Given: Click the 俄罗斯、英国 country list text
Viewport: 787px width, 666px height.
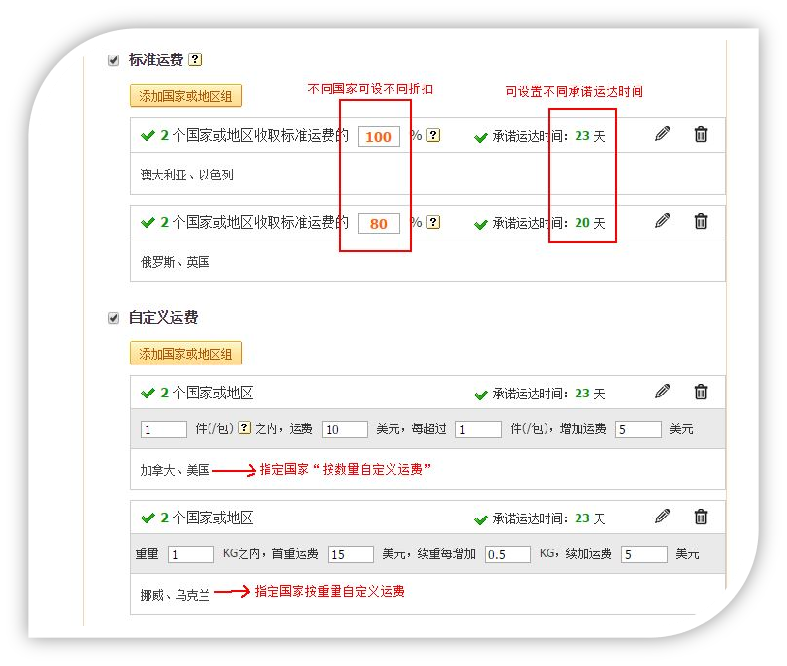Looking at the screenshot, I should point(175,262).
